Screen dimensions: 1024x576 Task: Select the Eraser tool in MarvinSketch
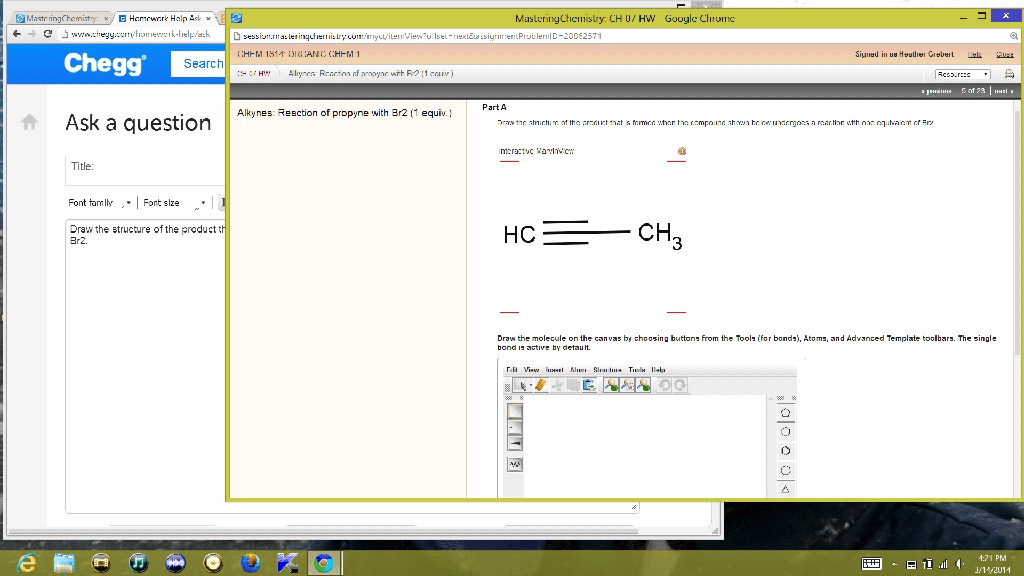click(x=540, y=384)
